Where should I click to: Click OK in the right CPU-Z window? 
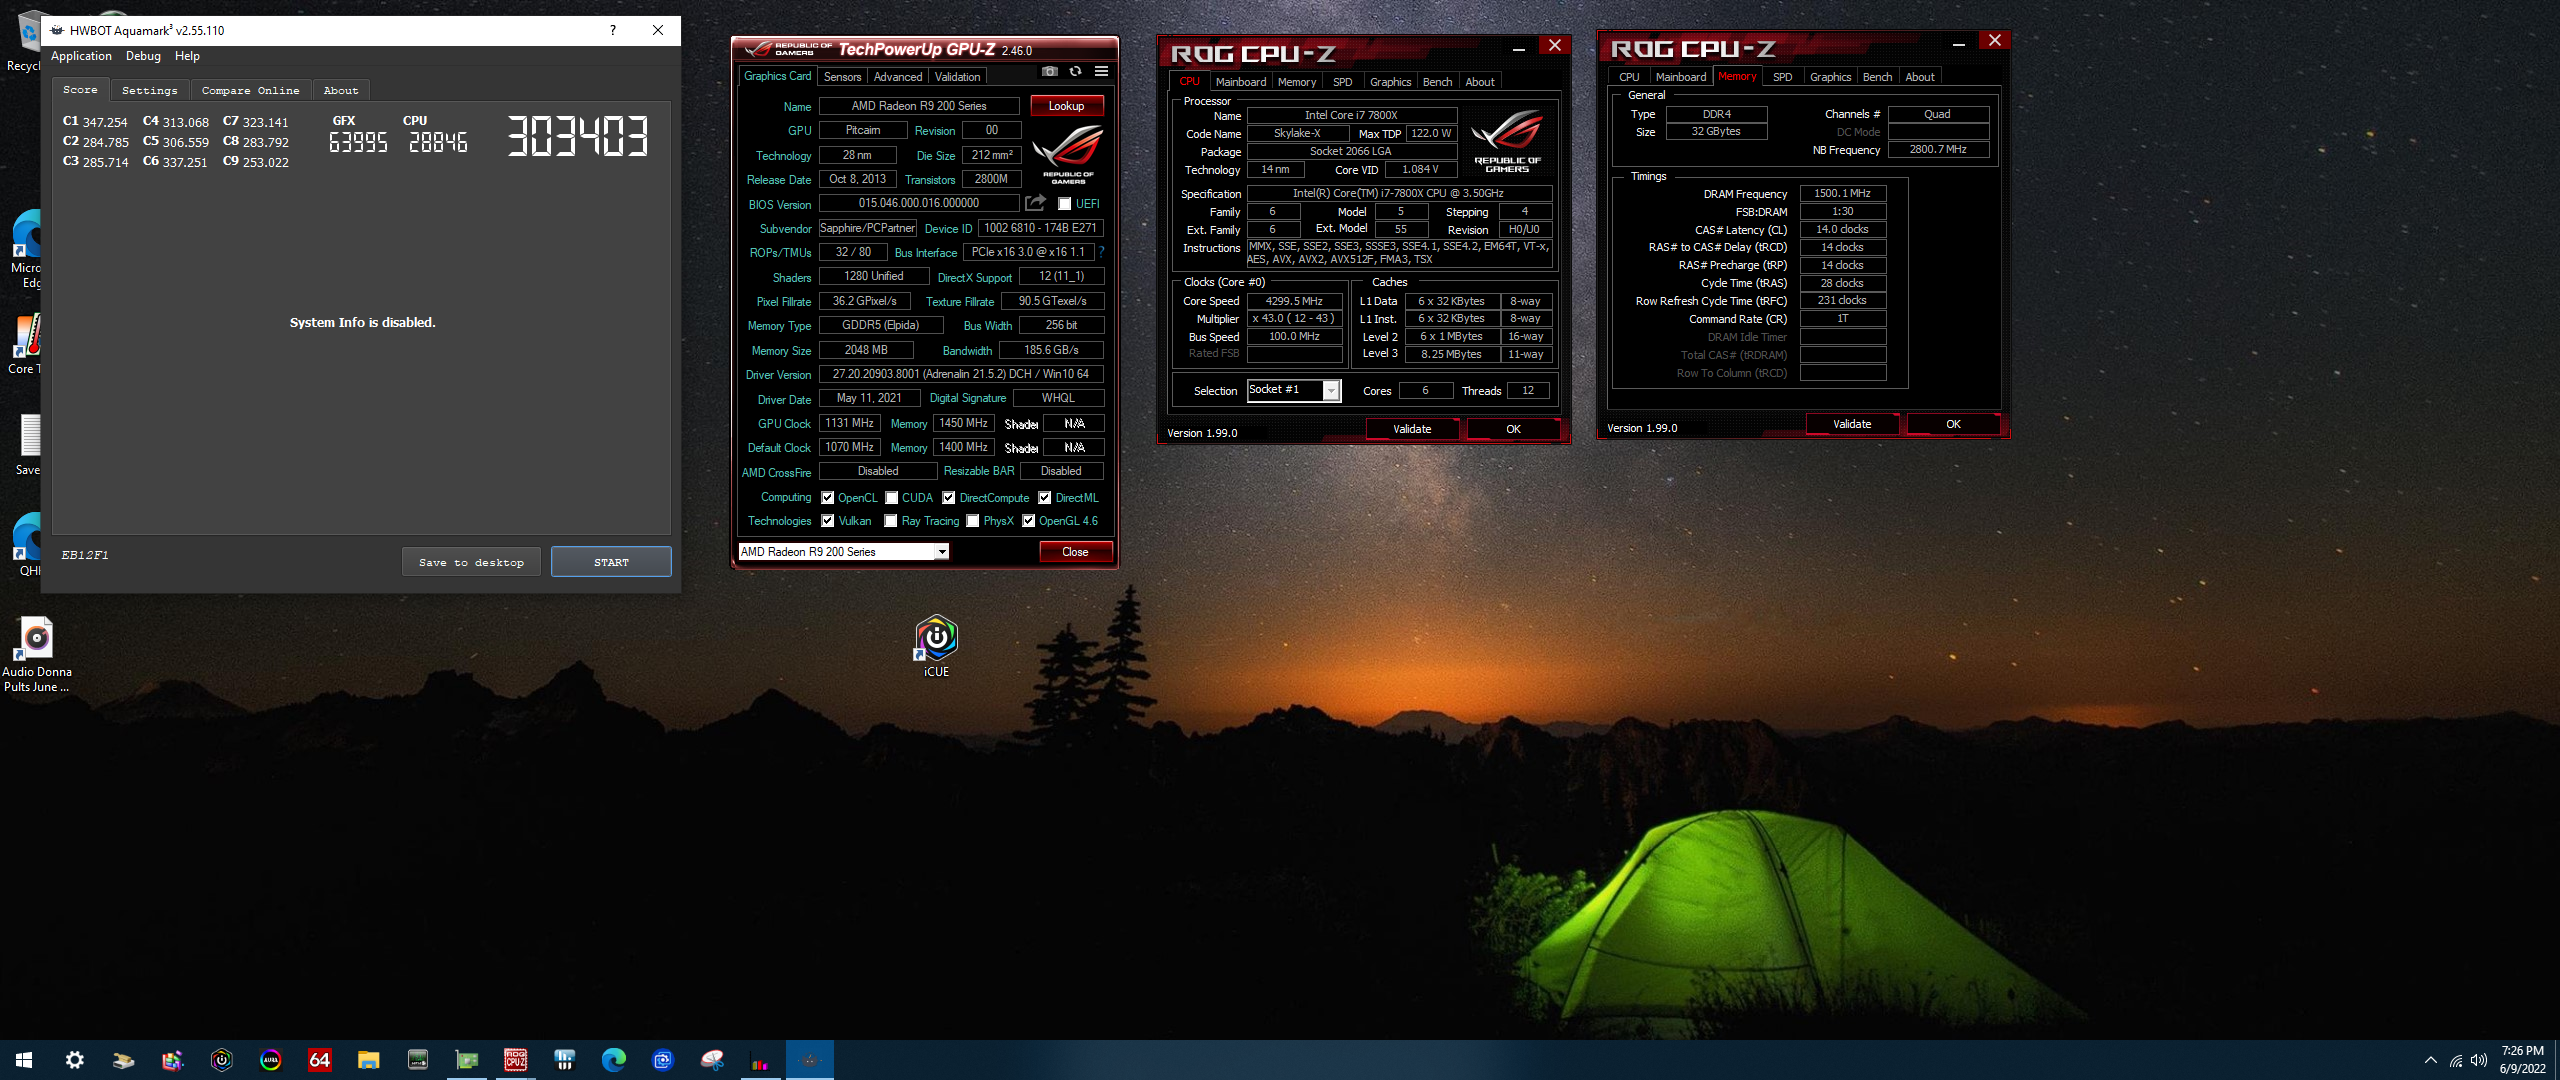coord(1953,424)
